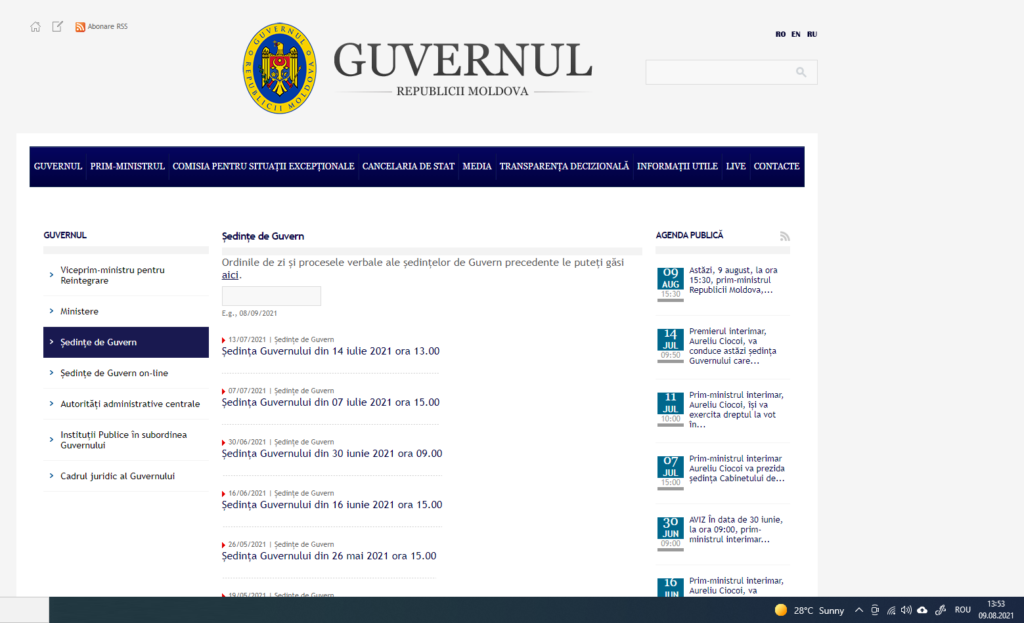
Task: Show hidden system tray icons
Action: coord(857,610)
